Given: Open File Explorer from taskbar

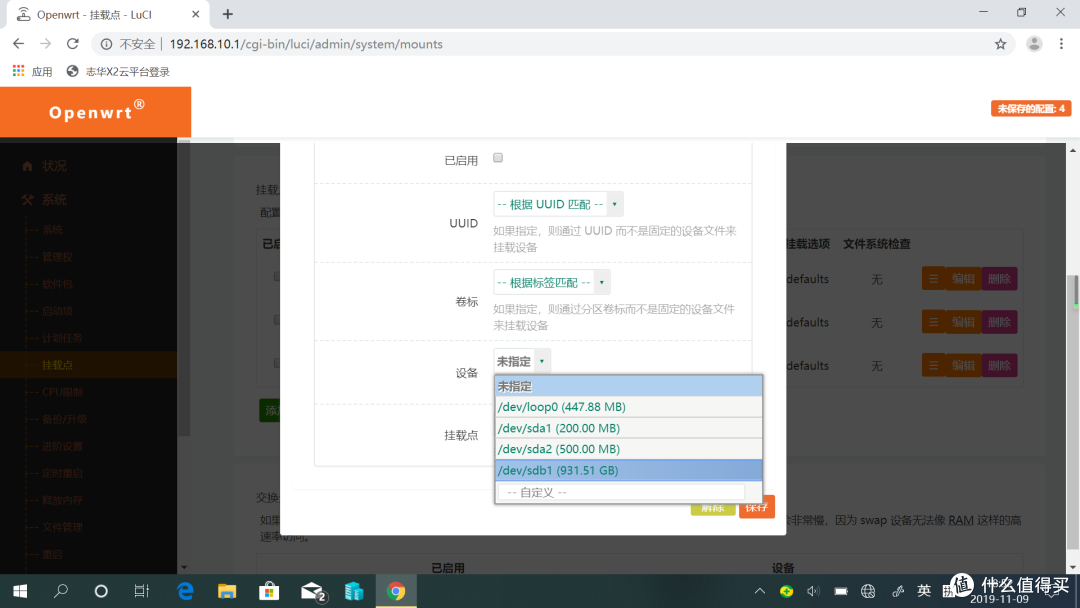Looking at the screenshot, I should pyautogui.click(x=227, y=591).
